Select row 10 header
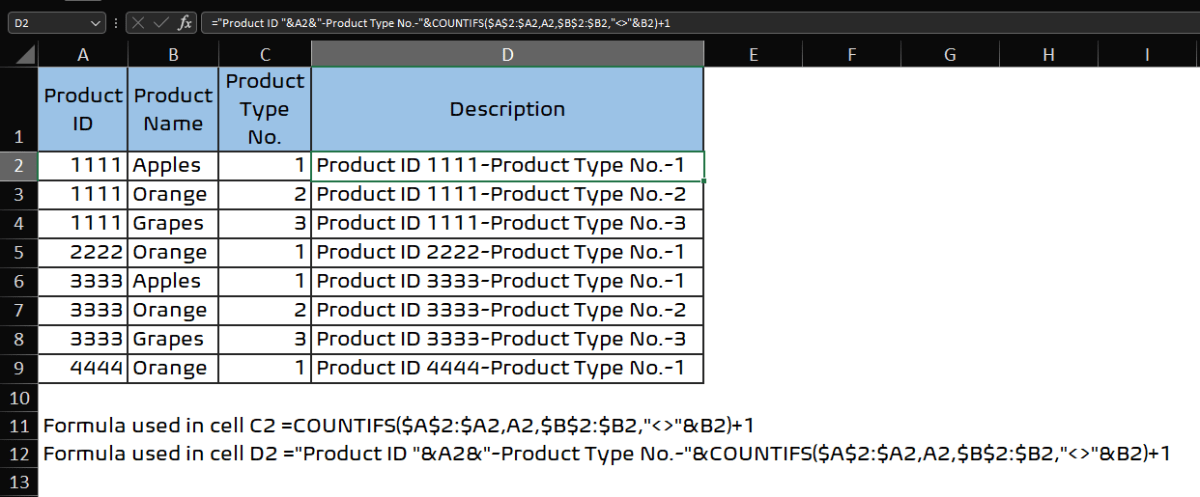Viewport: 1200px width, 497px height. pos(19,398)
